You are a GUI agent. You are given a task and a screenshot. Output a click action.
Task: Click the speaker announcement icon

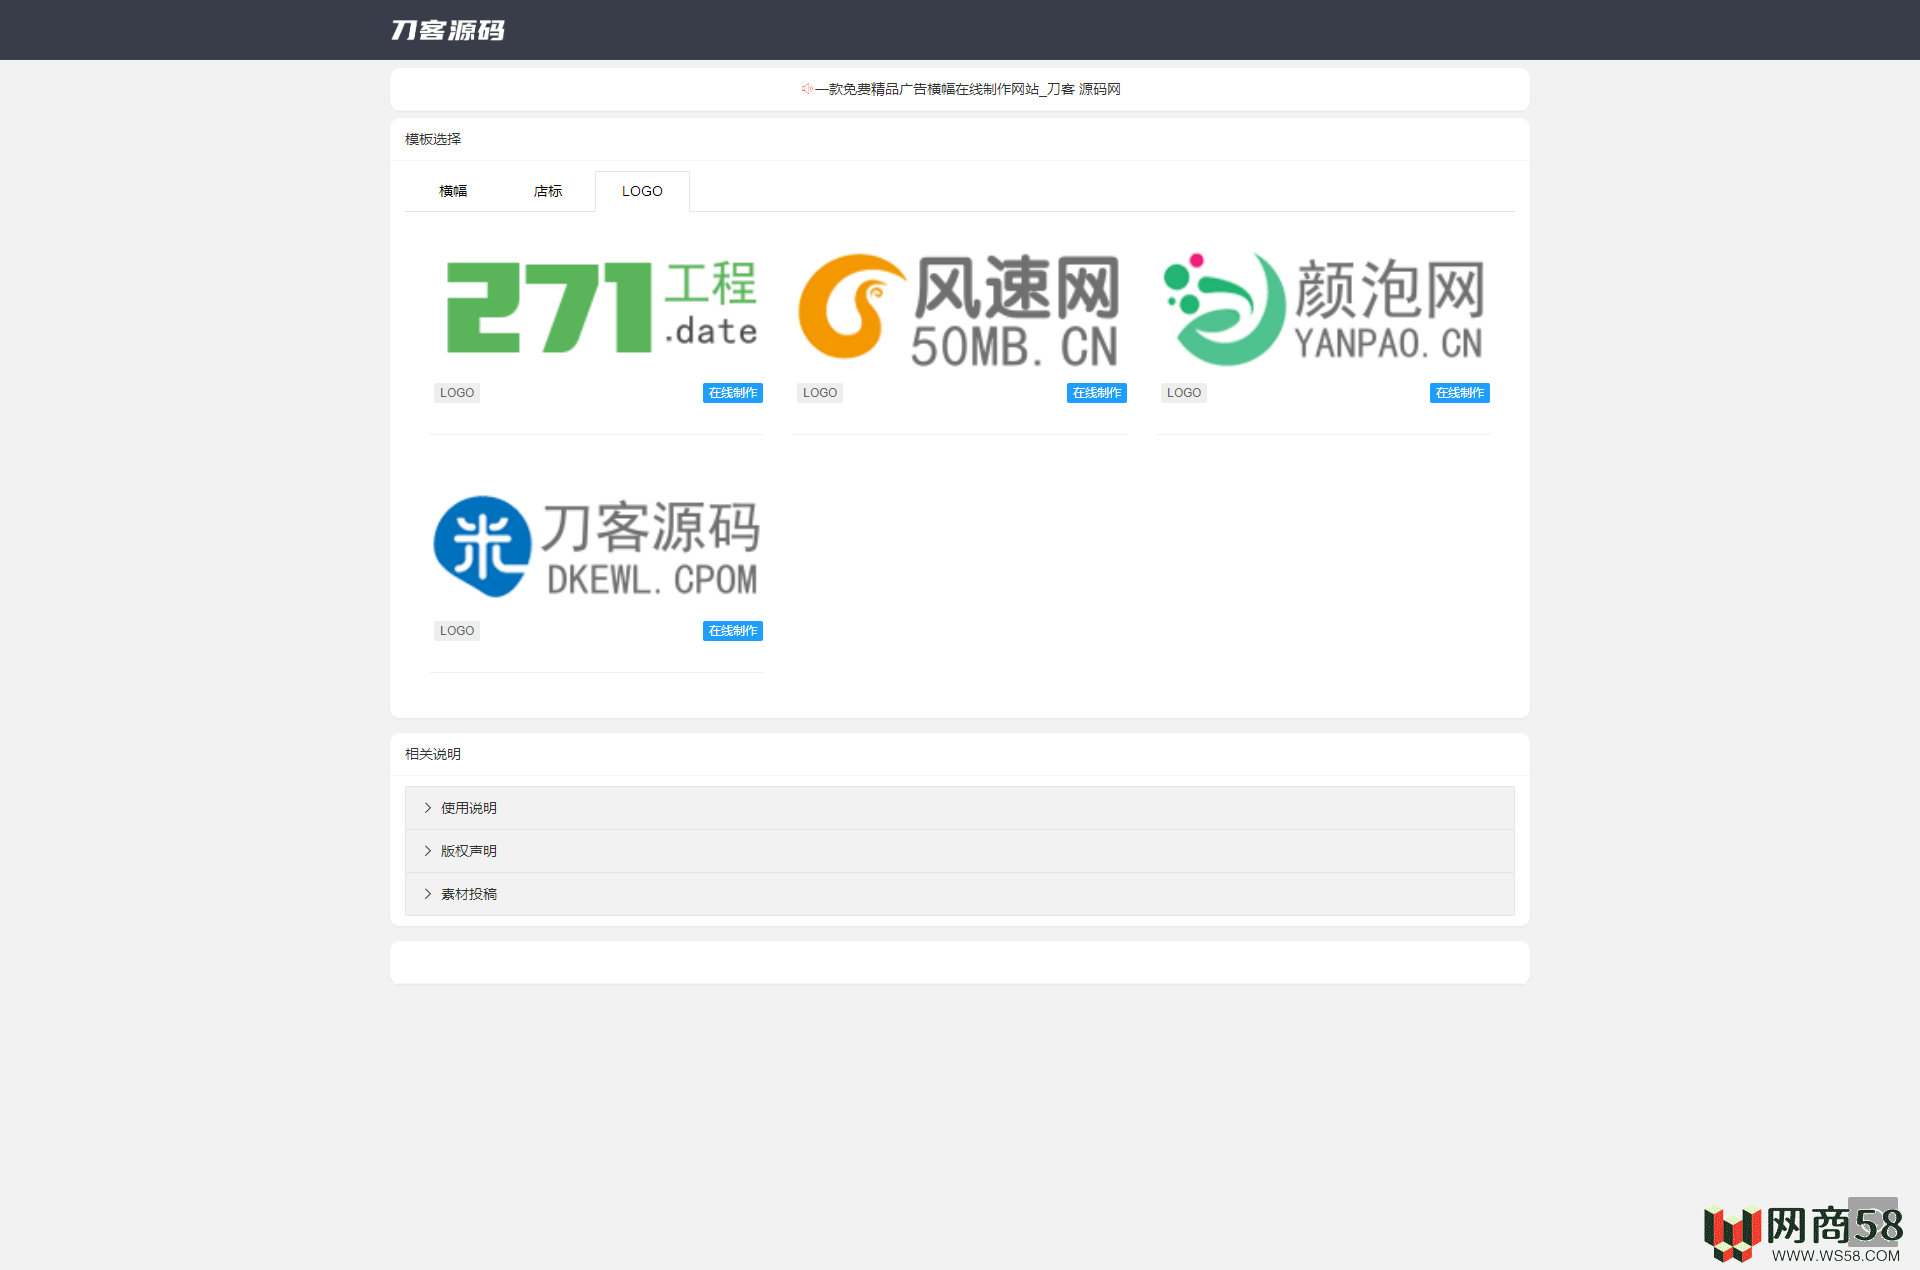click(x=806, y=89)
